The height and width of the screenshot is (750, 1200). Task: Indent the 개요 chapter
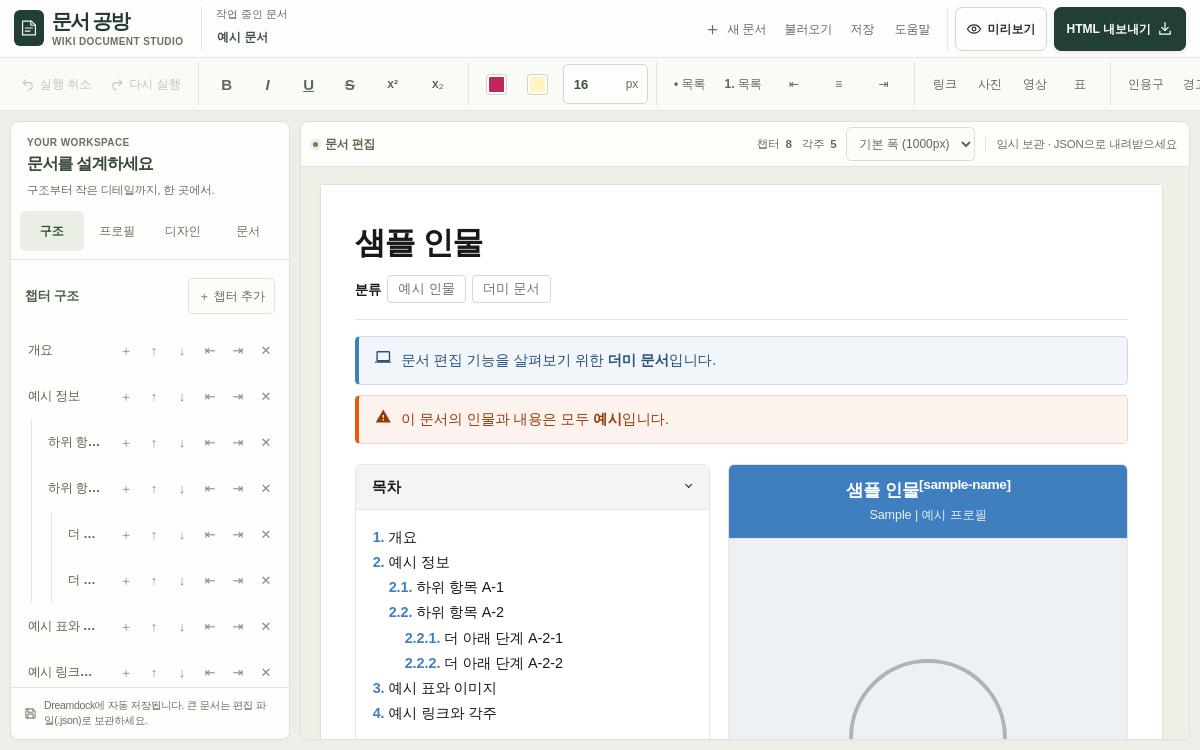tap(238, 350)
